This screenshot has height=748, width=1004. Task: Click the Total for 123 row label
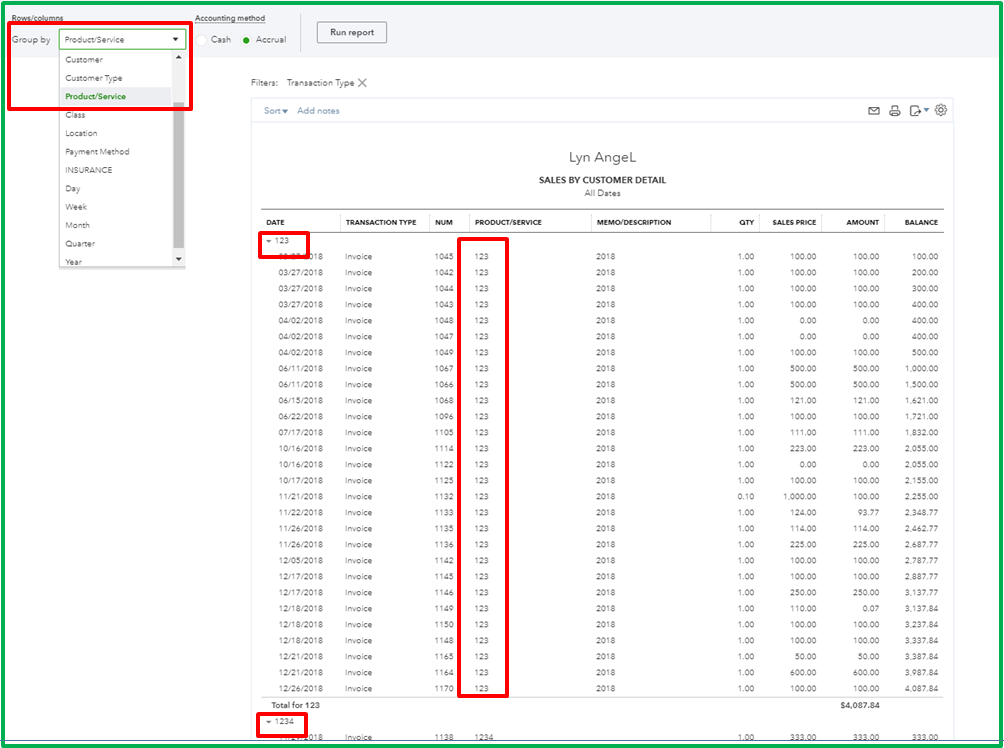(x=295, y=705)
